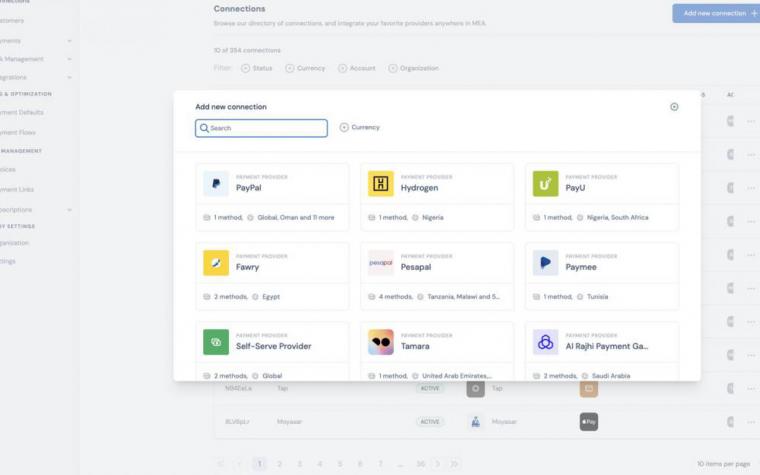
Task: Click the Hydrogen logo icon
Action: pyautogui.click(x=380, y=183)
